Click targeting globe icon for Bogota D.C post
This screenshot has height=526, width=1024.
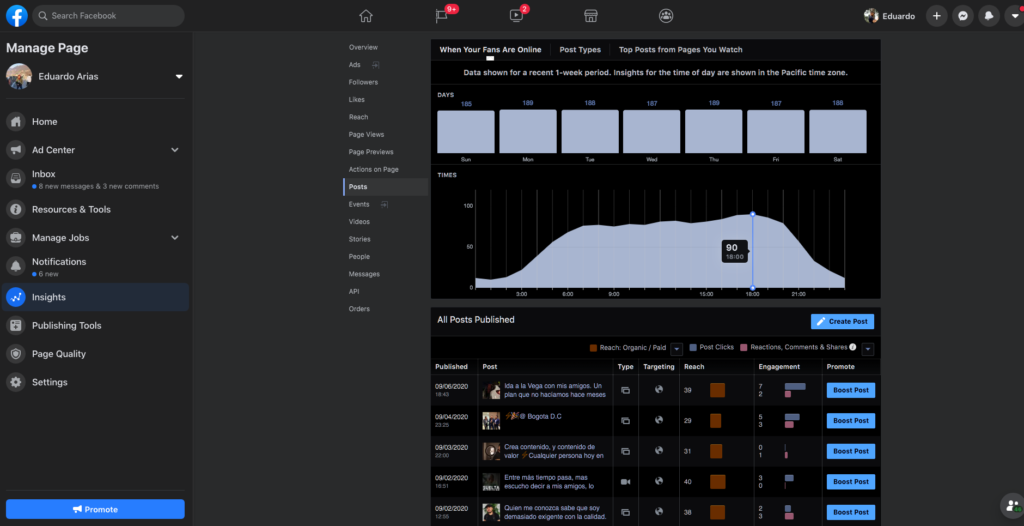tap(659, 420)
